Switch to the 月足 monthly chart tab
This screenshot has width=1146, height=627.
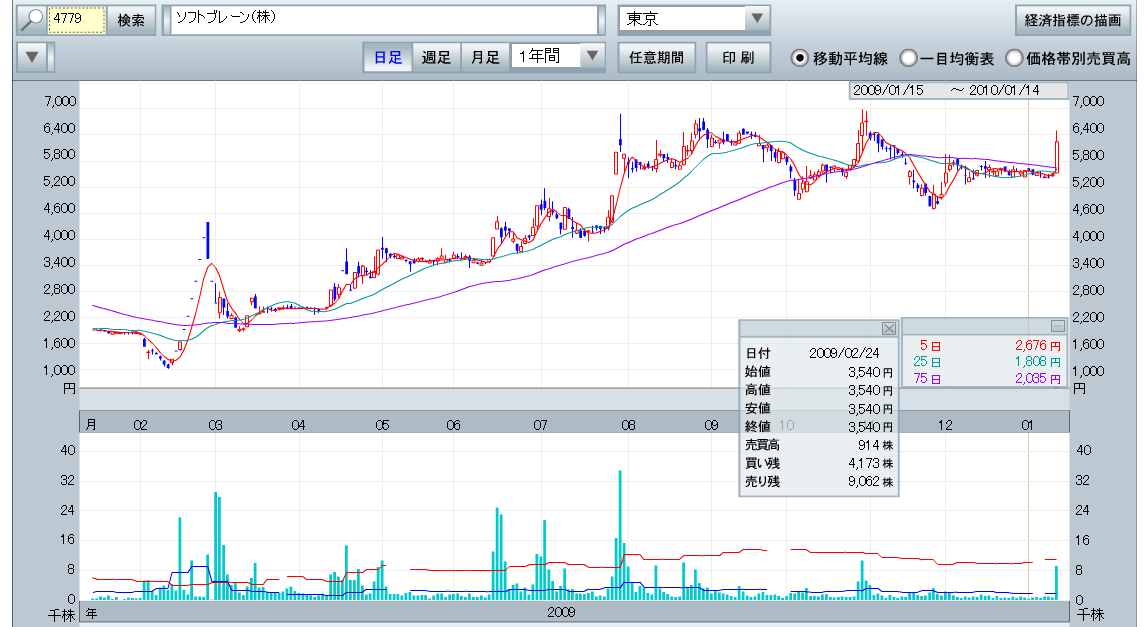click(485, 57)
